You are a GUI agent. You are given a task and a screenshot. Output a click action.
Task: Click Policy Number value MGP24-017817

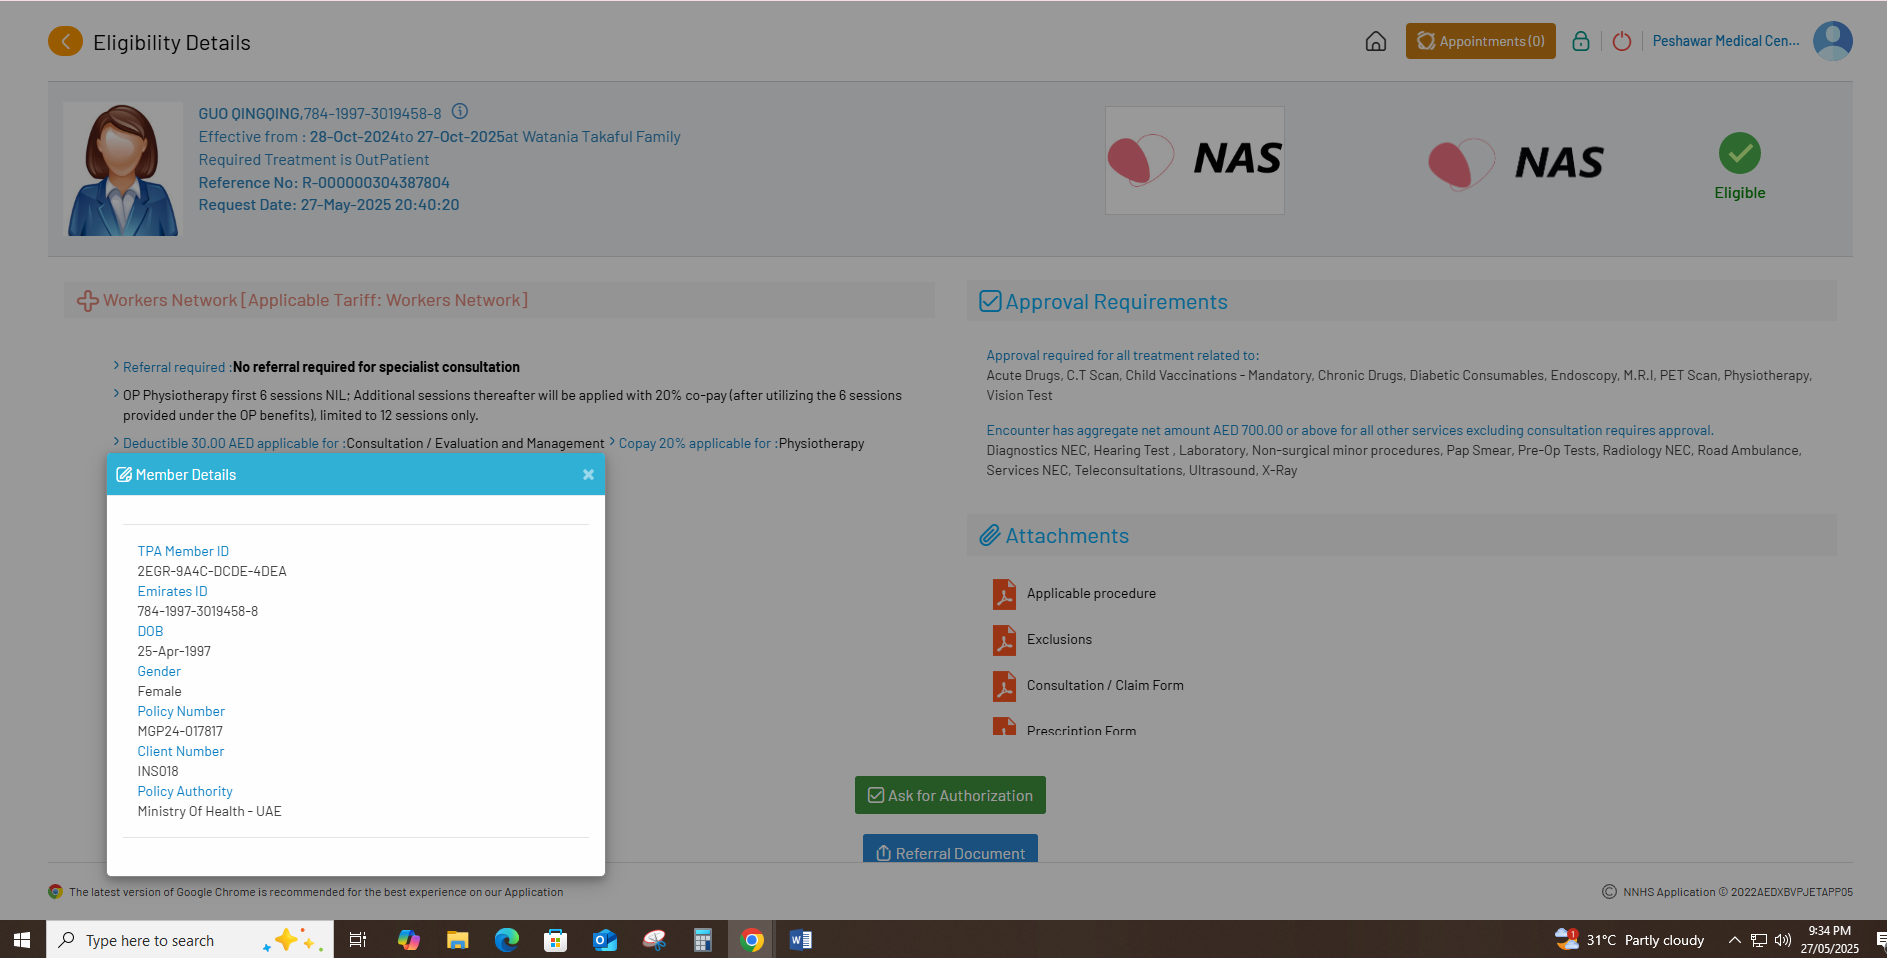pyautogui.click(x=180, y=731)
